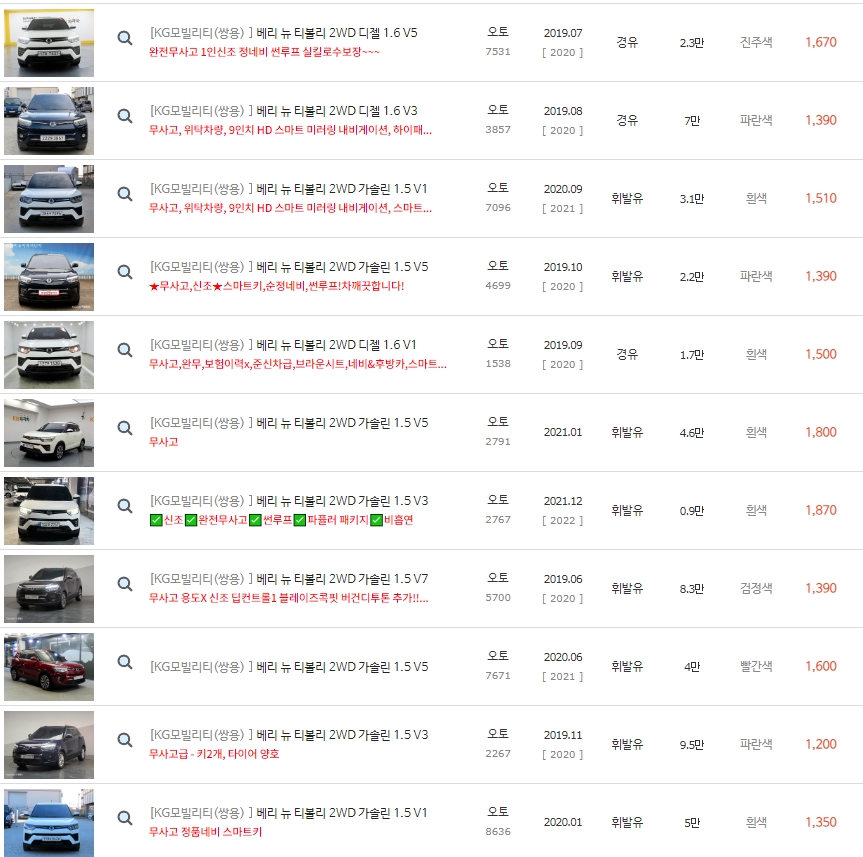Click description '무사고,완무,보험이력x,준신차급'
The image size is (863, 857).
coord(297,364)
